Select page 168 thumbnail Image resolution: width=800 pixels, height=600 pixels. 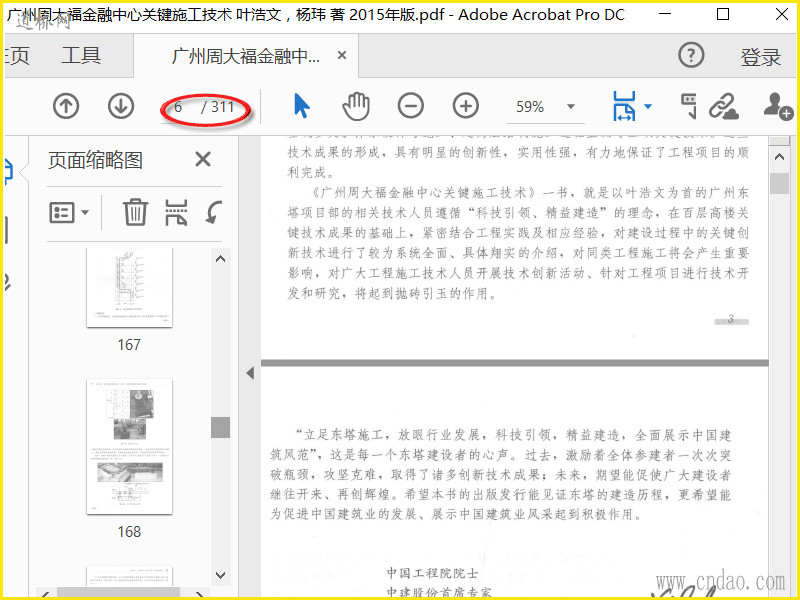click(x=129, y=447)
